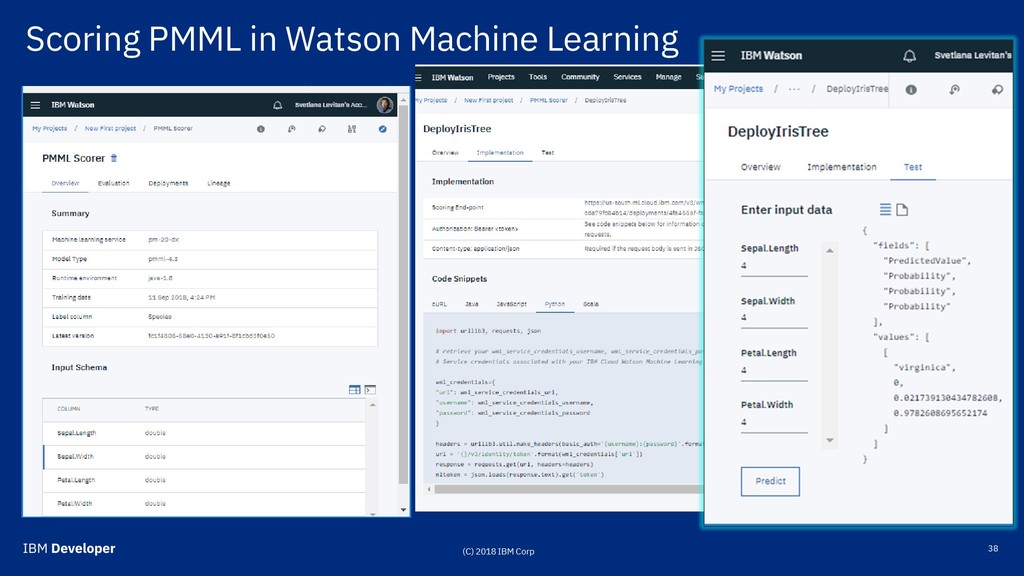Open Manage menu in middle window navbar

coord(668,77)
